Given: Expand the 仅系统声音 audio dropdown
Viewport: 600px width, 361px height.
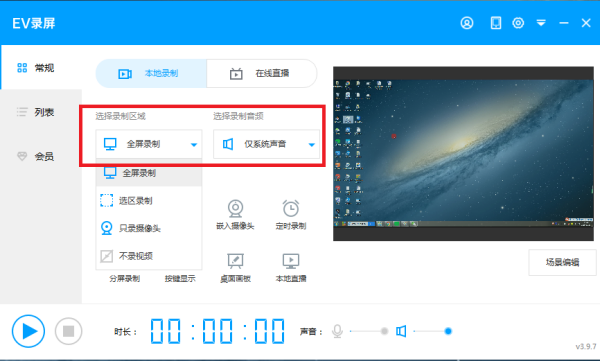Looking at the screenshot, I should click(266, 144).
